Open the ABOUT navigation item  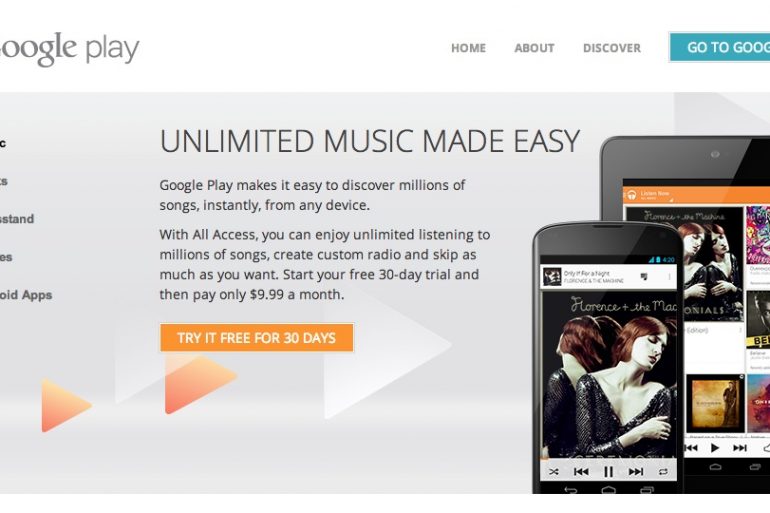[x=534, y=48]
